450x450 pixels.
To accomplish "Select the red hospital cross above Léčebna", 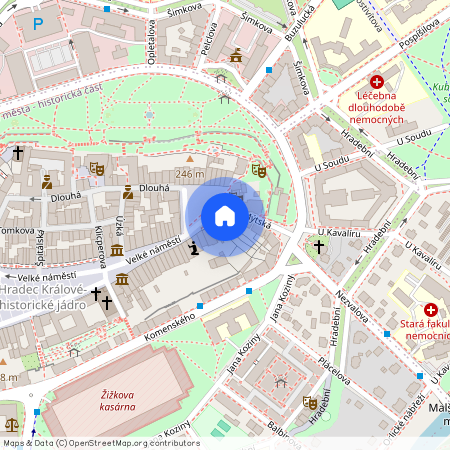I will tap(377, 81).
